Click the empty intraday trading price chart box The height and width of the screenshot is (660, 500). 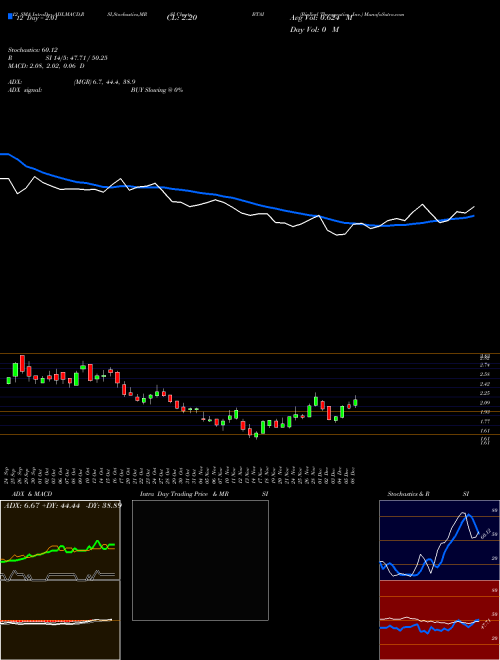click(200, 560)
